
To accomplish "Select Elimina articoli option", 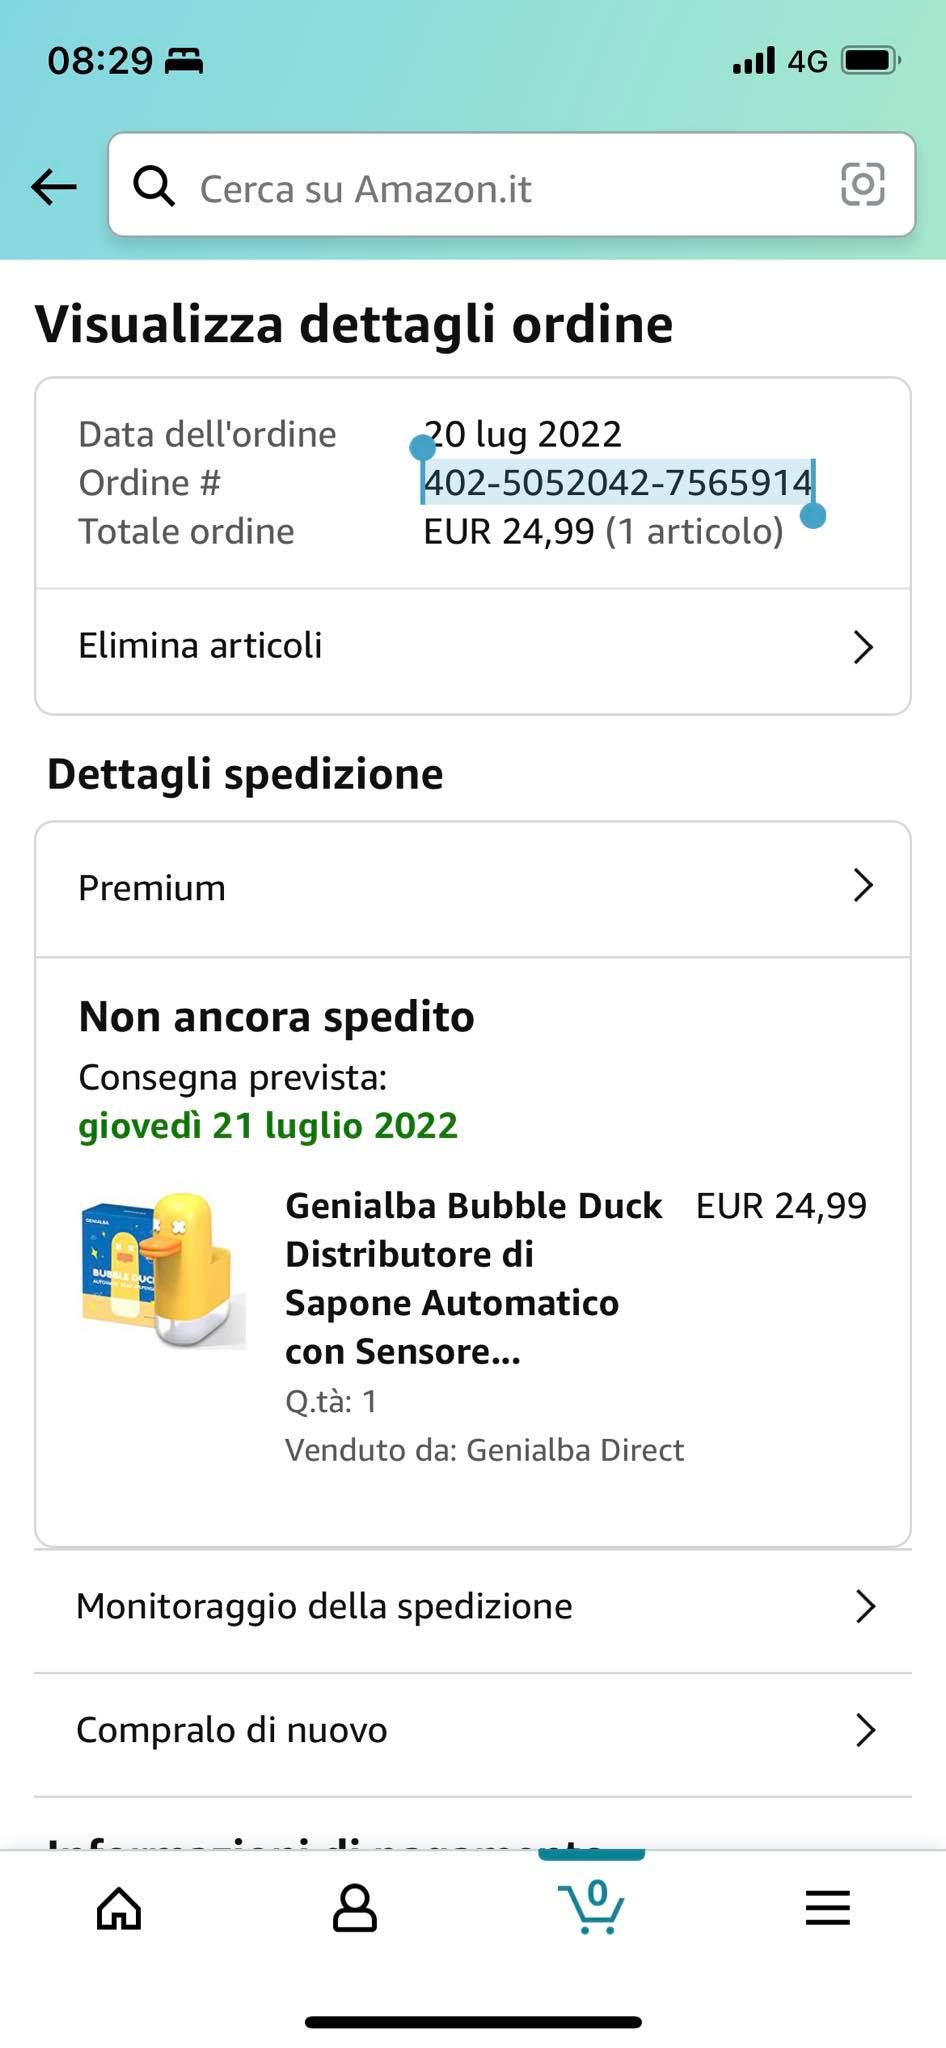I will pos(201,646).
